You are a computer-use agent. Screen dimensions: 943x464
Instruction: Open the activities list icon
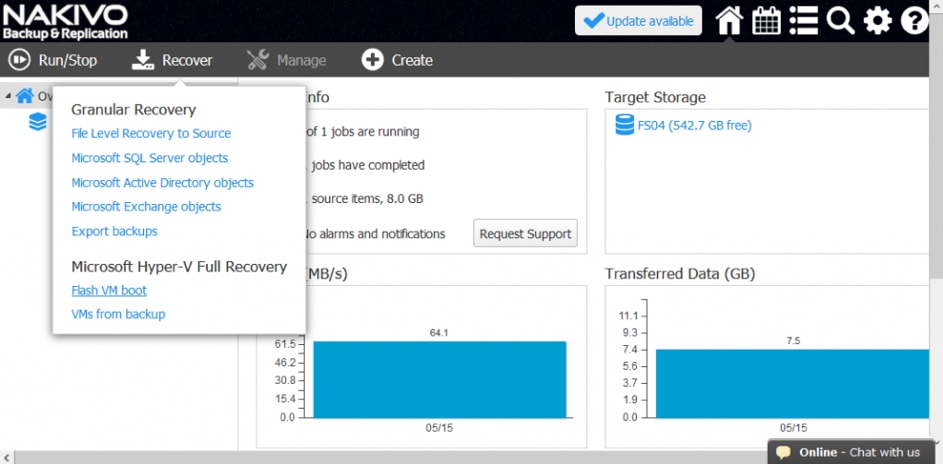(803, 20)
